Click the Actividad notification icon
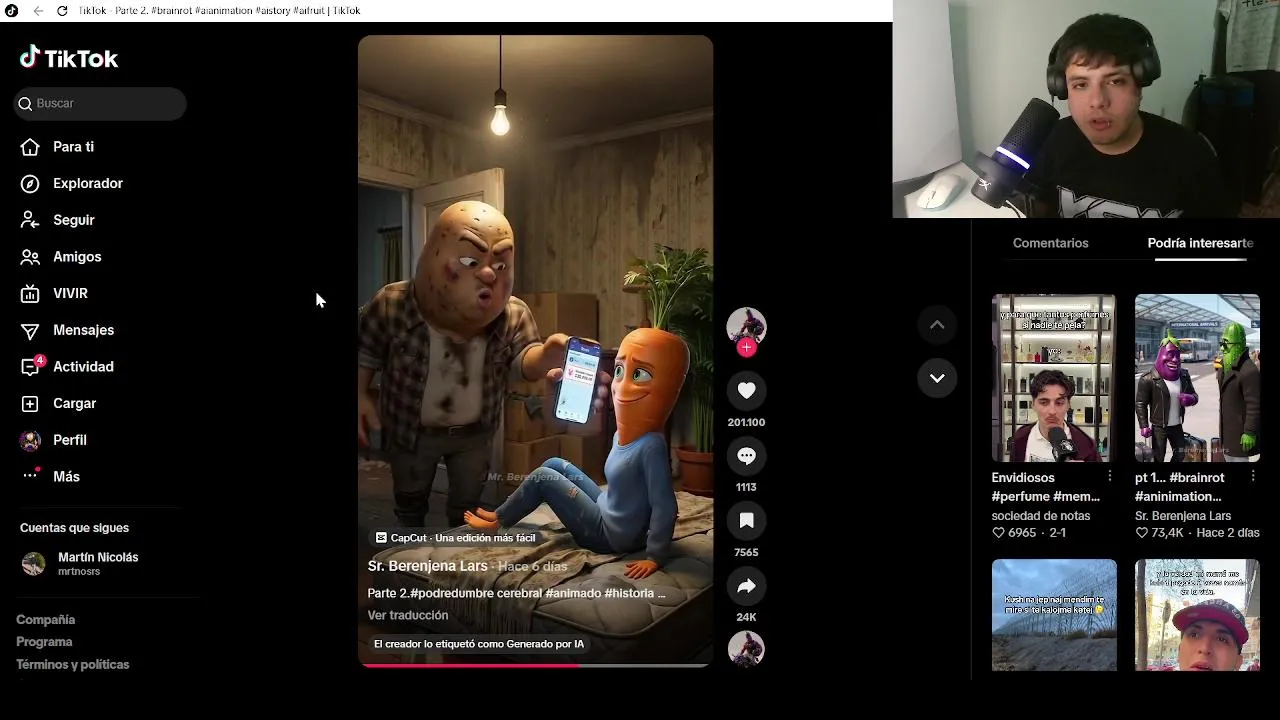Screen dimensions: 1280x720 click(x=31, y=366)
